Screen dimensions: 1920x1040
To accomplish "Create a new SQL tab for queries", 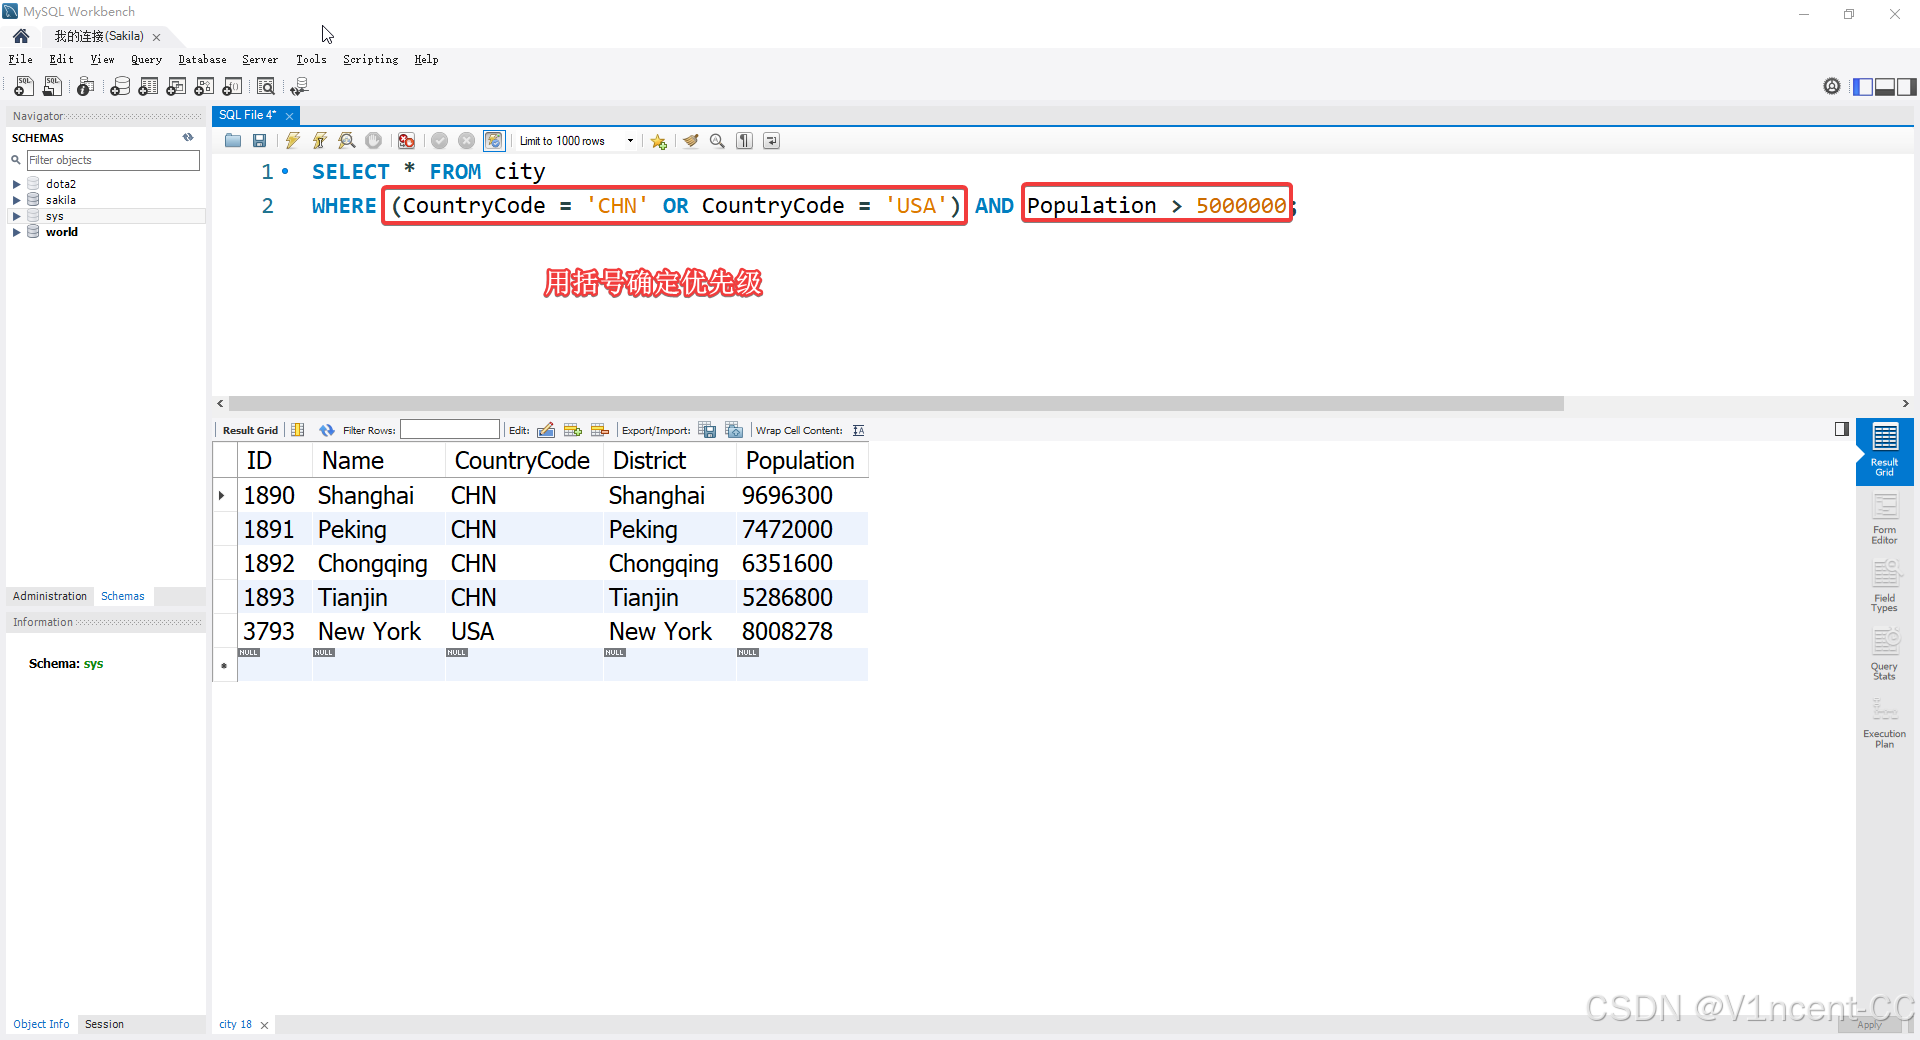I will 24,87.
